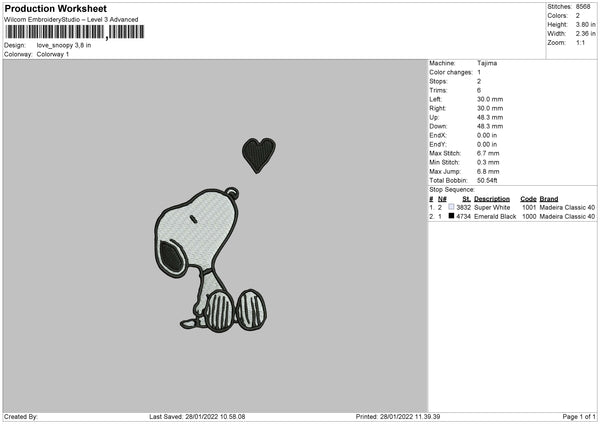
Task: Click the Right value 30.0 mm
Action: point(490,108)
